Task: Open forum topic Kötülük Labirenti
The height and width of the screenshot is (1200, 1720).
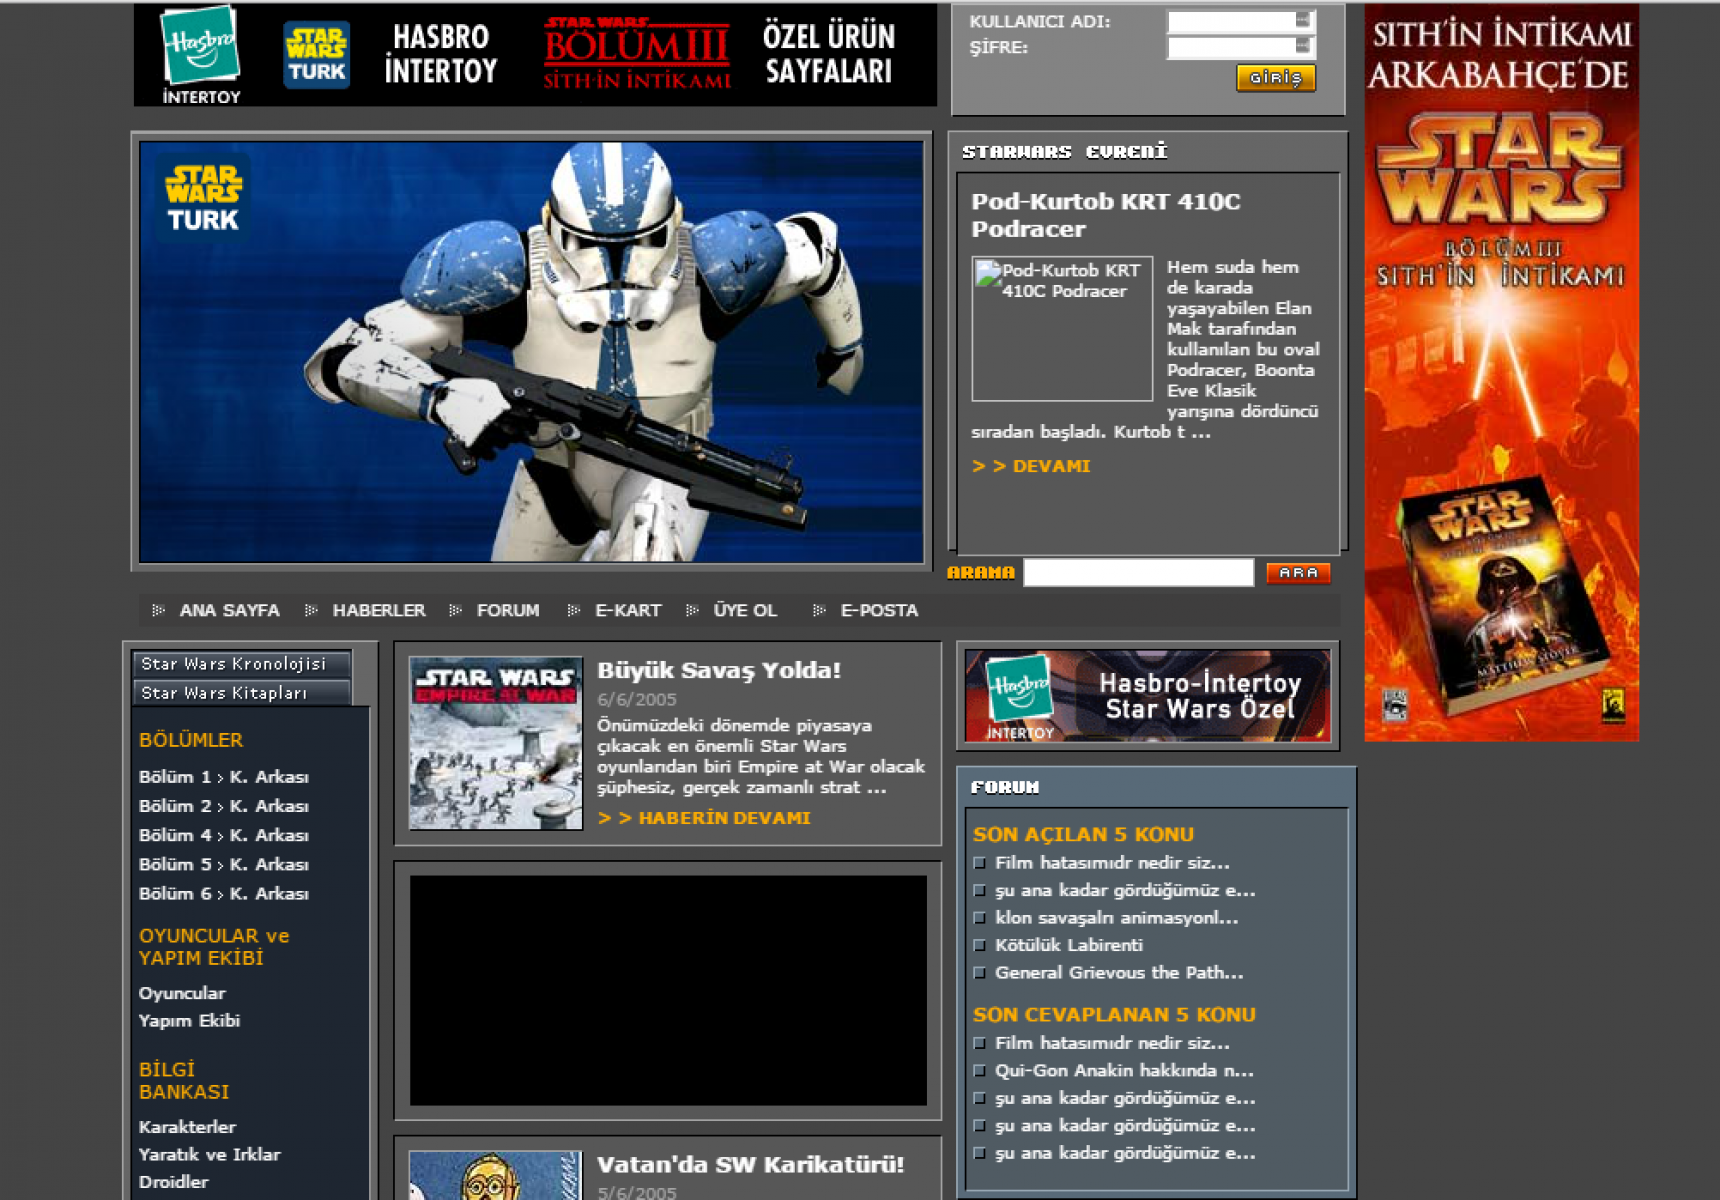Action: (1068, 945)
